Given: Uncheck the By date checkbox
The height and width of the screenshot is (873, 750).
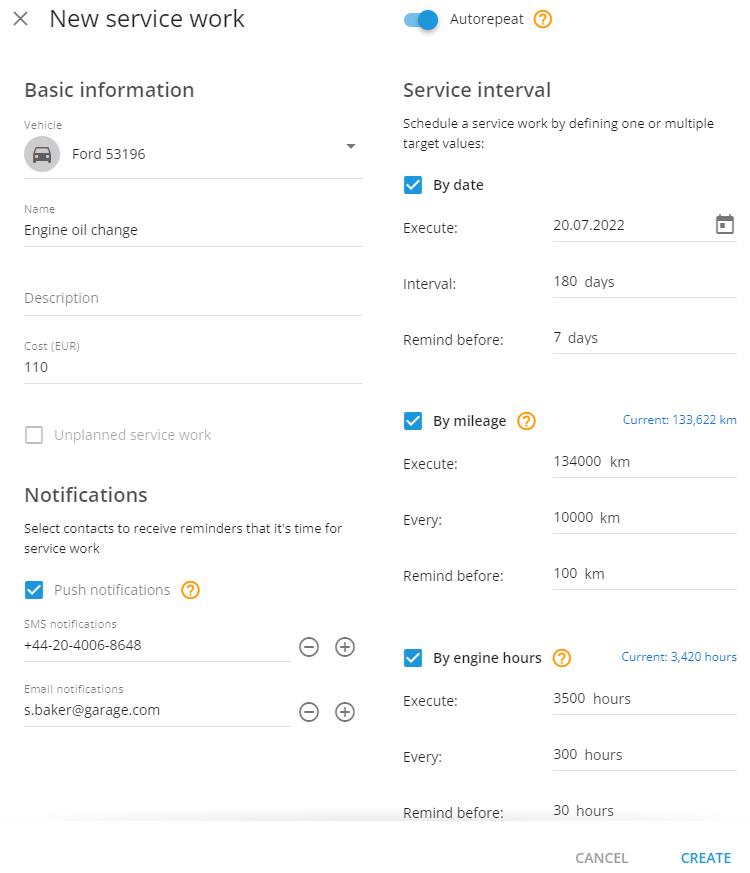Looking at the screenshot, I should [413, 185].
